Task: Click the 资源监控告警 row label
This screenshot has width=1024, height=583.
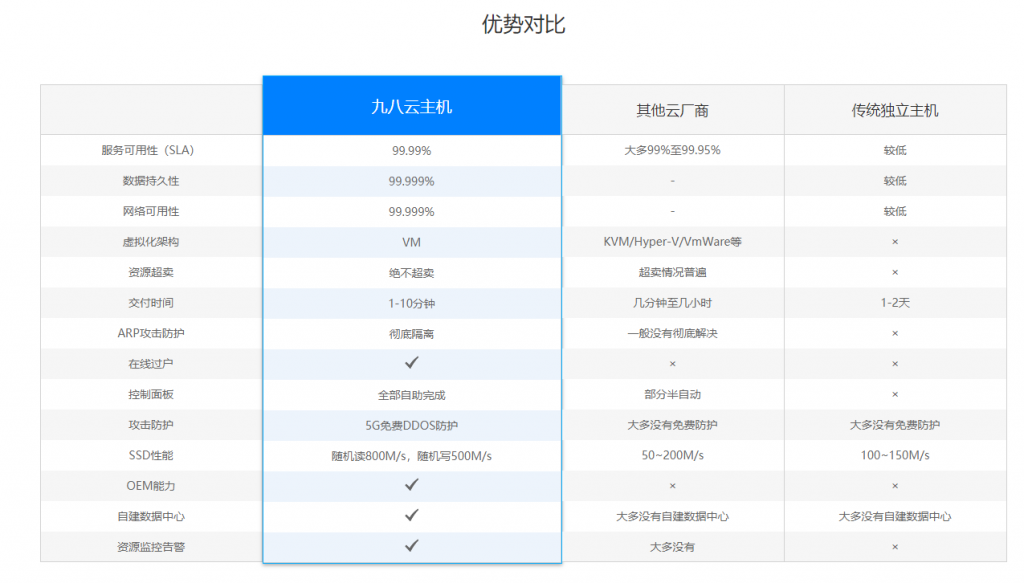Action: click(151, 547)
